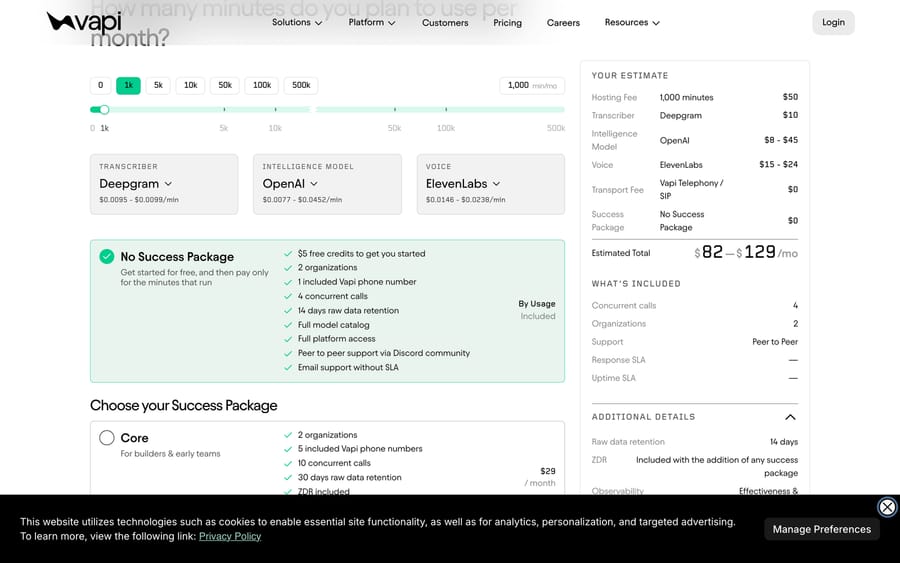Select the 5k minutes preset

[x=158, y=86]
